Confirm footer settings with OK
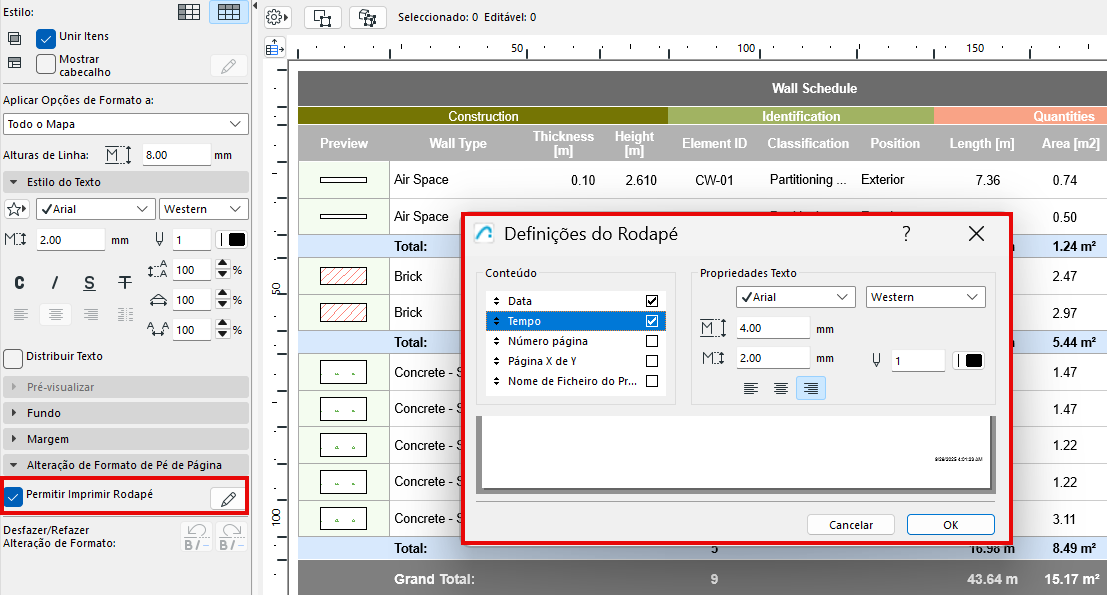This screenshot has height=595, width=1107. click(950, 524)
